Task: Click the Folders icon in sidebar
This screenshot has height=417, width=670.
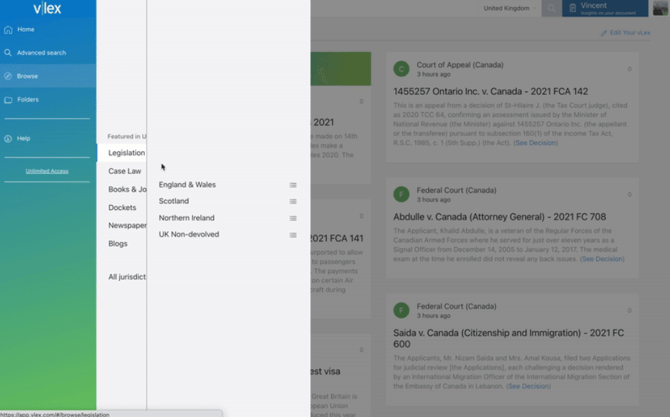Action: tap(8, 100)
